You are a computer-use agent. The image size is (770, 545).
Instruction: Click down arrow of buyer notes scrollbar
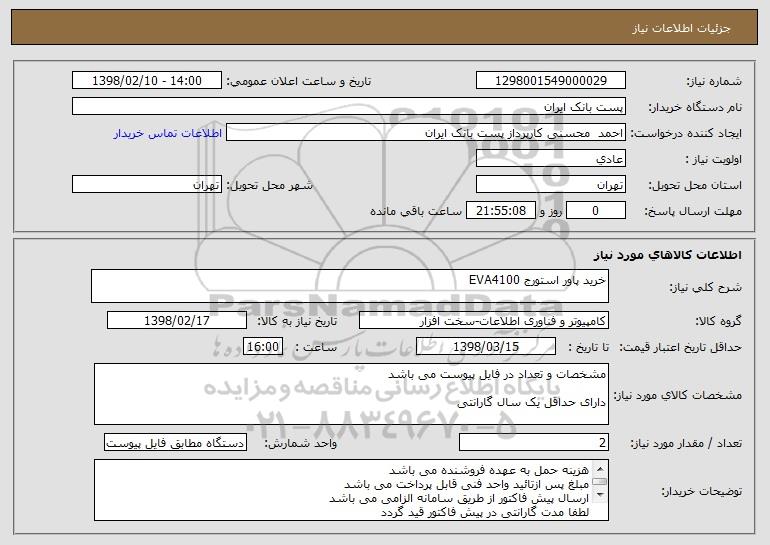point(600,496)
